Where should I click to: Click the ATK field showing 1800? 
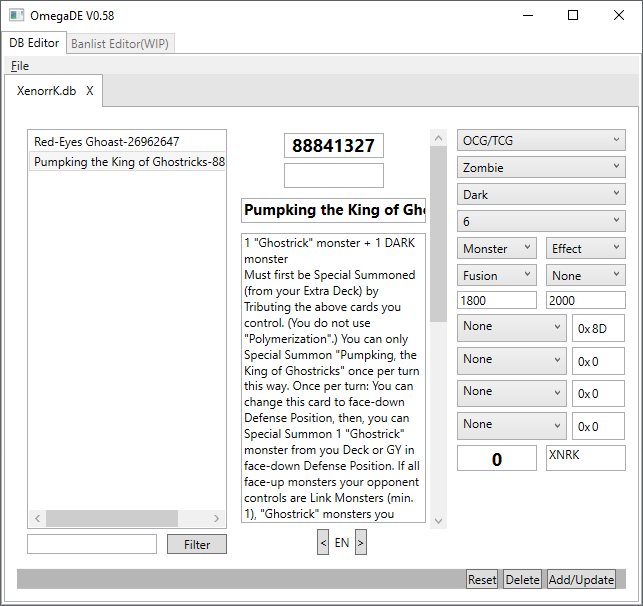pyautogui.click(x=499, y=300)
